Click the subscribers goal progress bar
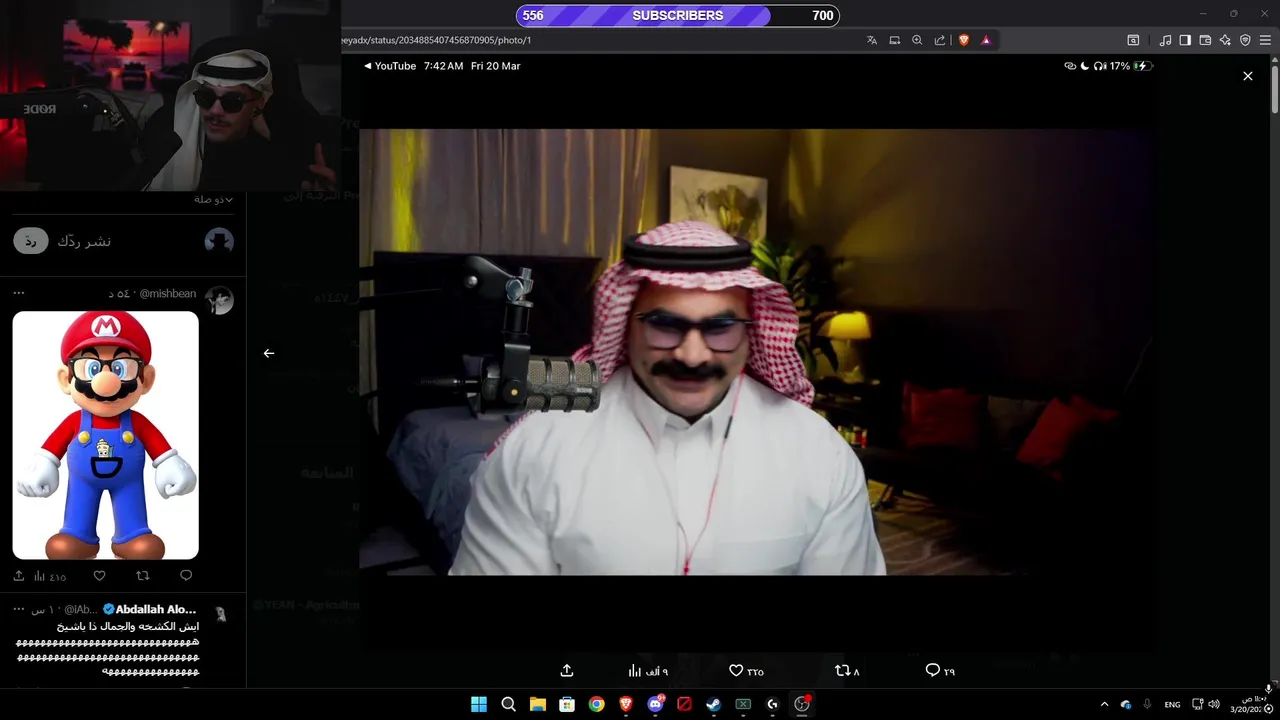1280x720 pixels. click(x=678, y=15)
